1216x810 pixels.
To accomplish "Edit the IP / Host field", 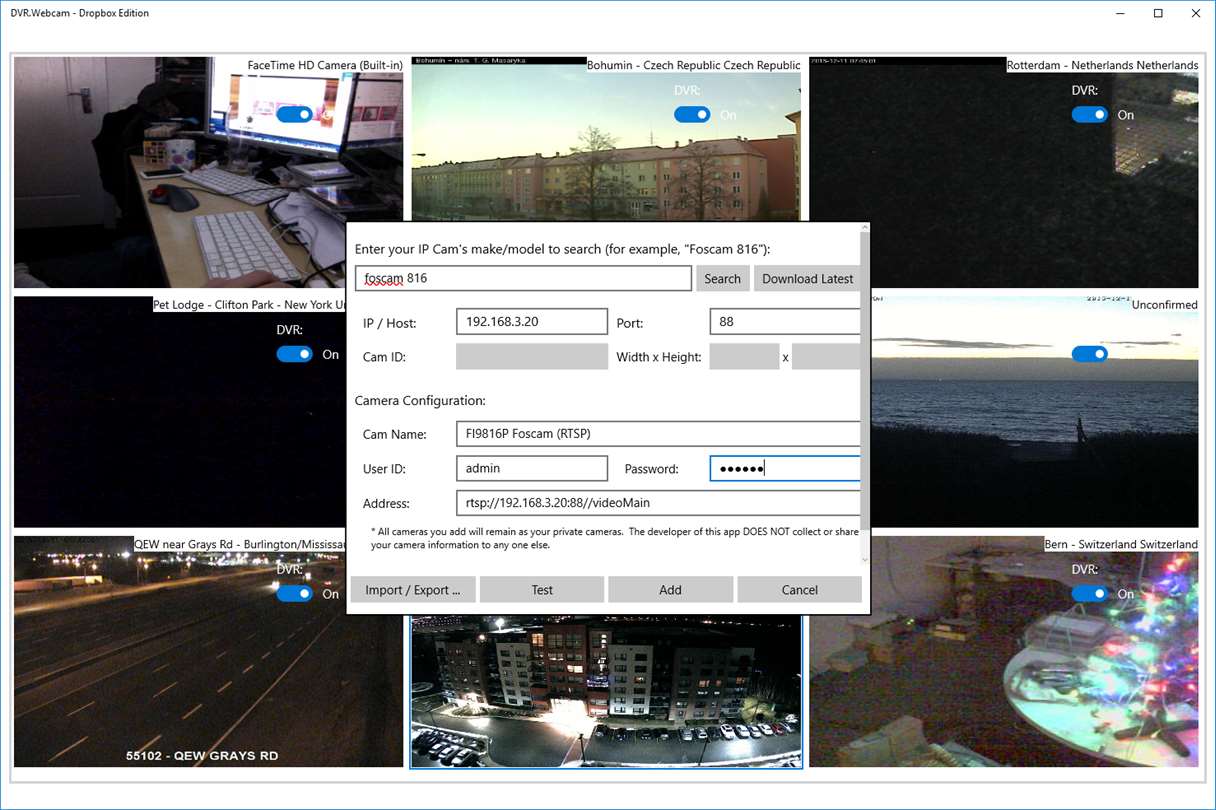I will coord(532,321).
